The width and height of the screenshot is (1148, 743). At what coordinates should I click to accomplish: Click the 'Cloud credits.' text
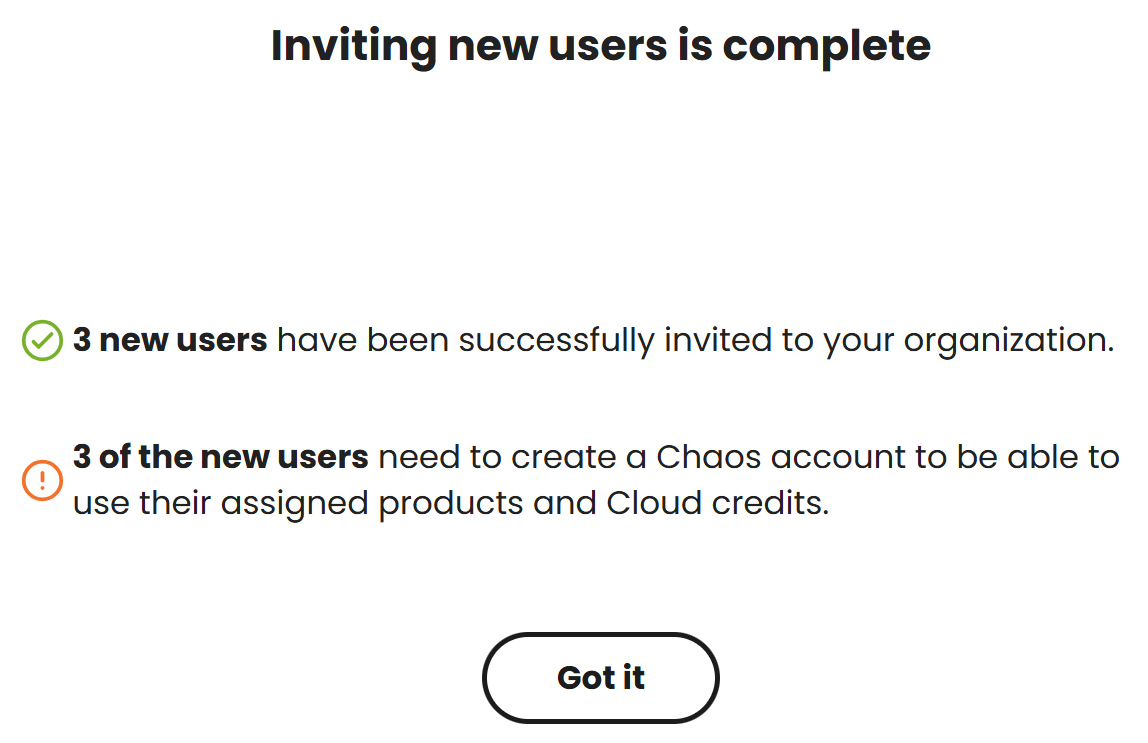(x=718, y=503)
